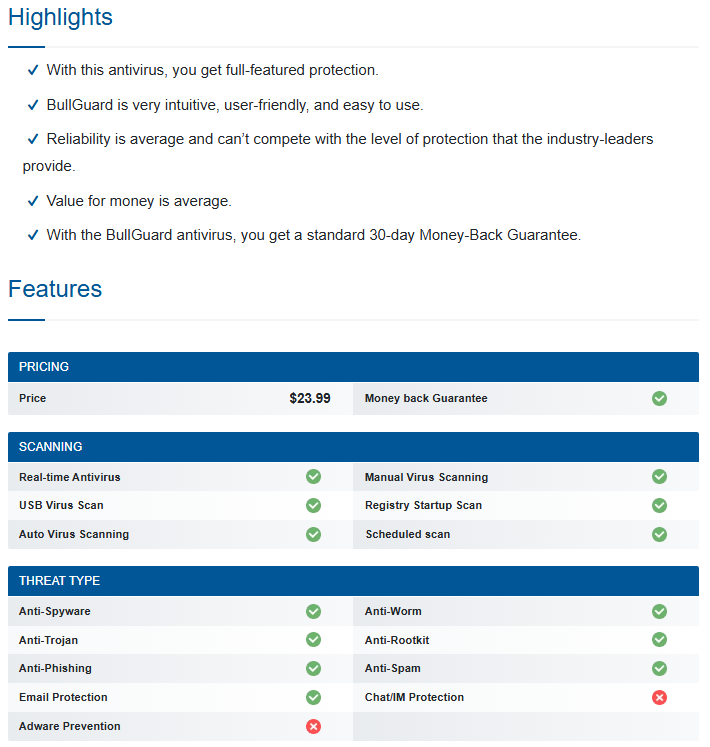This screenshot has height=747, width=710.
Task: Click the red cross beside Adware Prevention
Action: (313, 727)
